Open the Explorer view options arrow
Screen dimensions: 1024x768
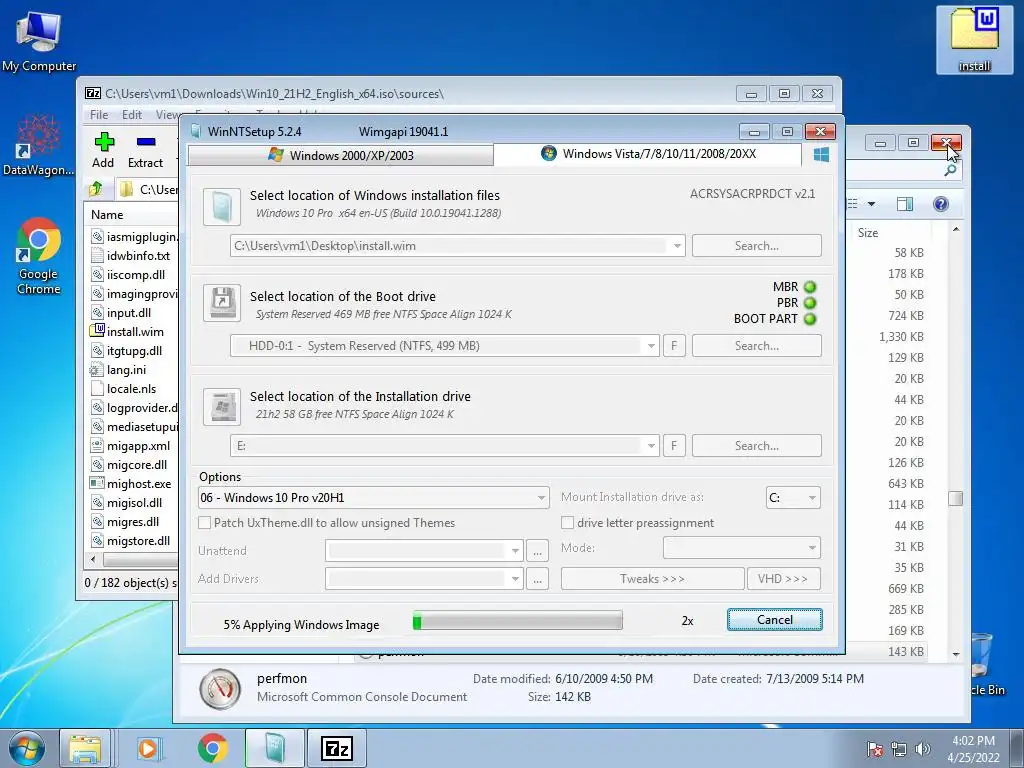tap(871, 204)
